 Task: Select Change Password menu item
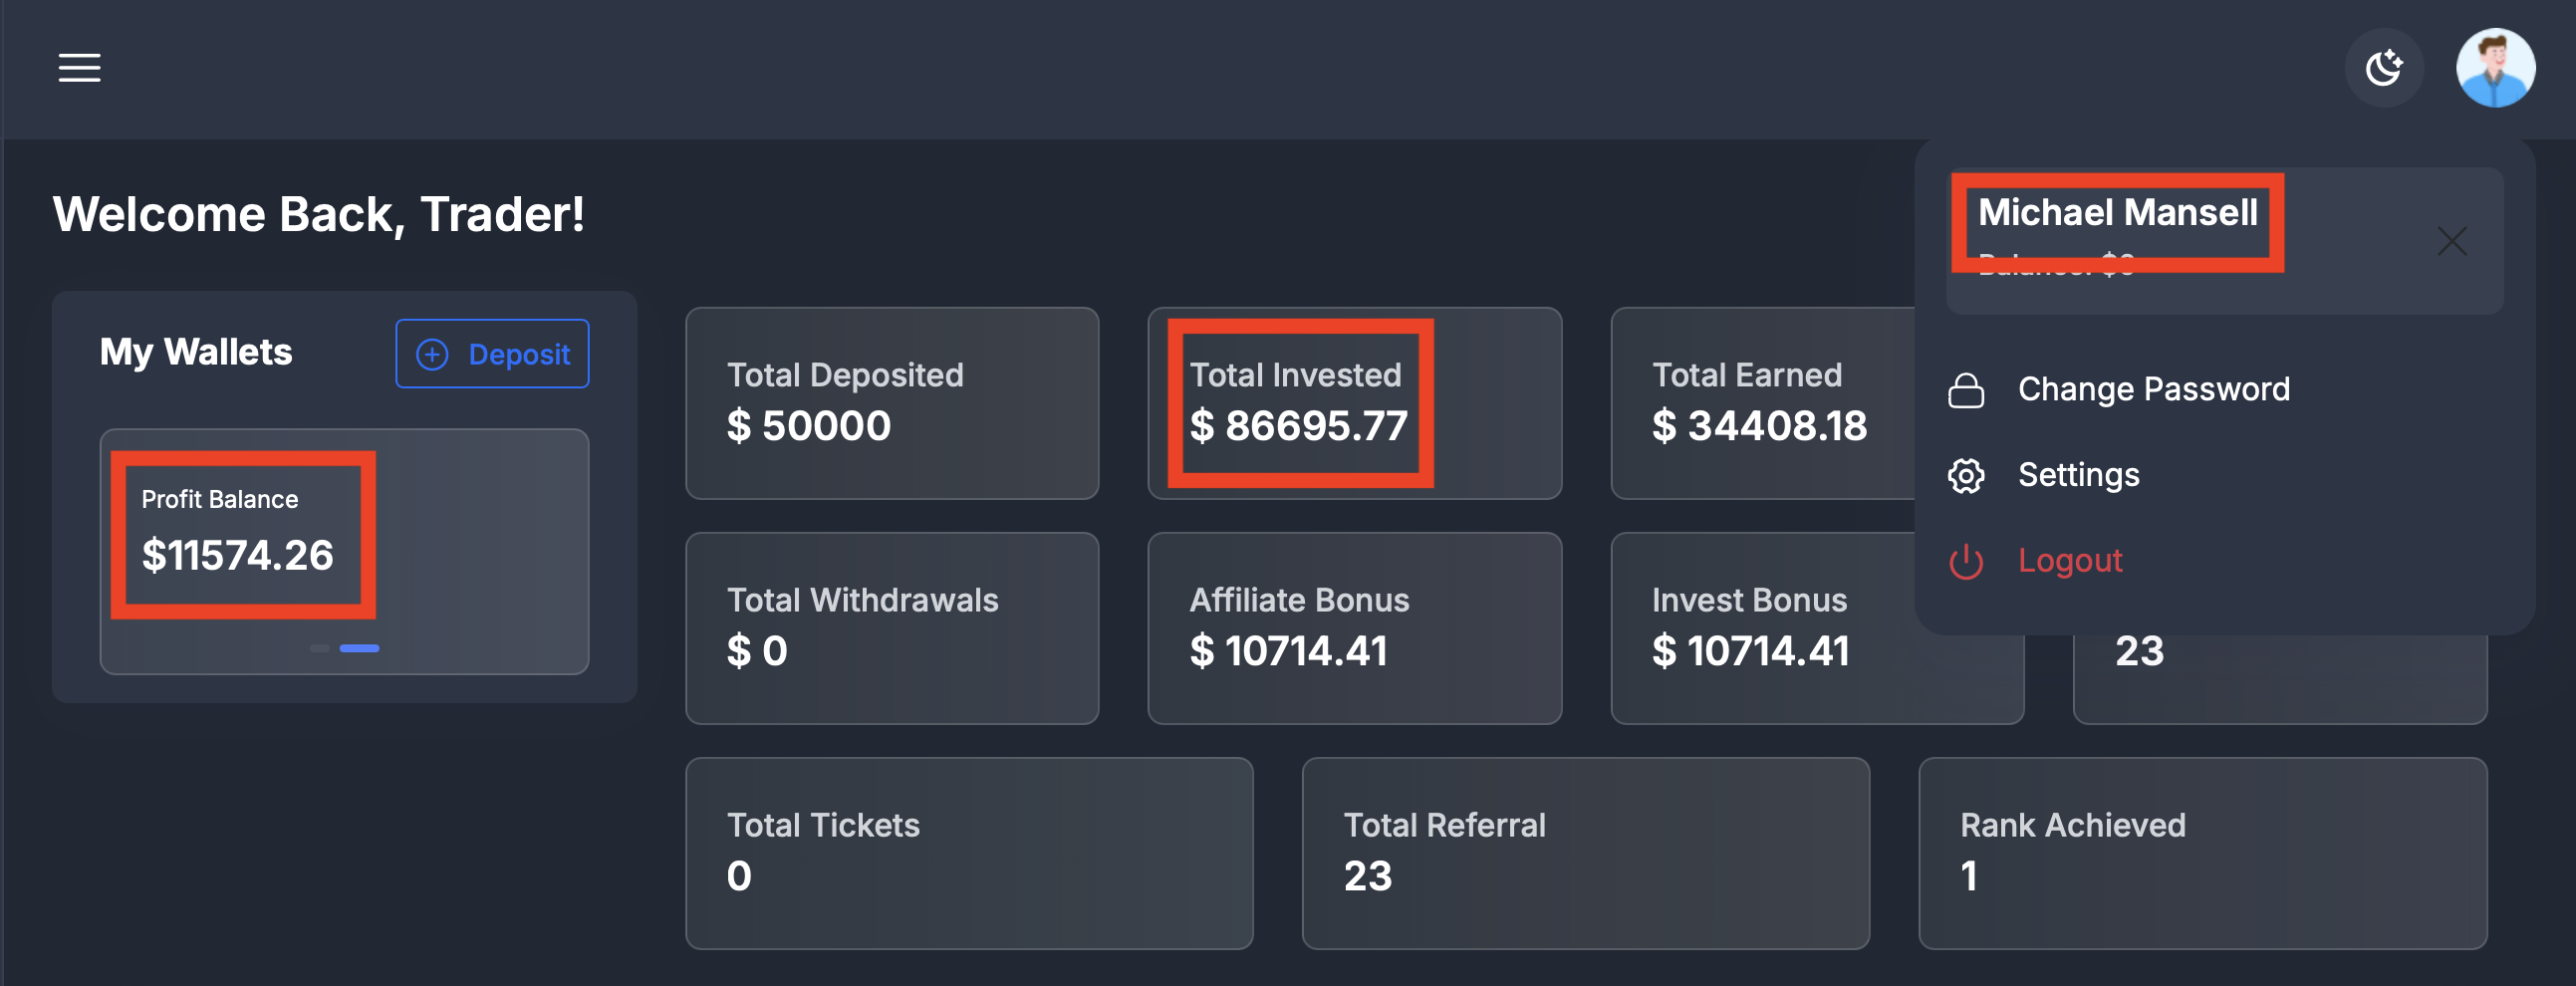tap(2153, 389)
